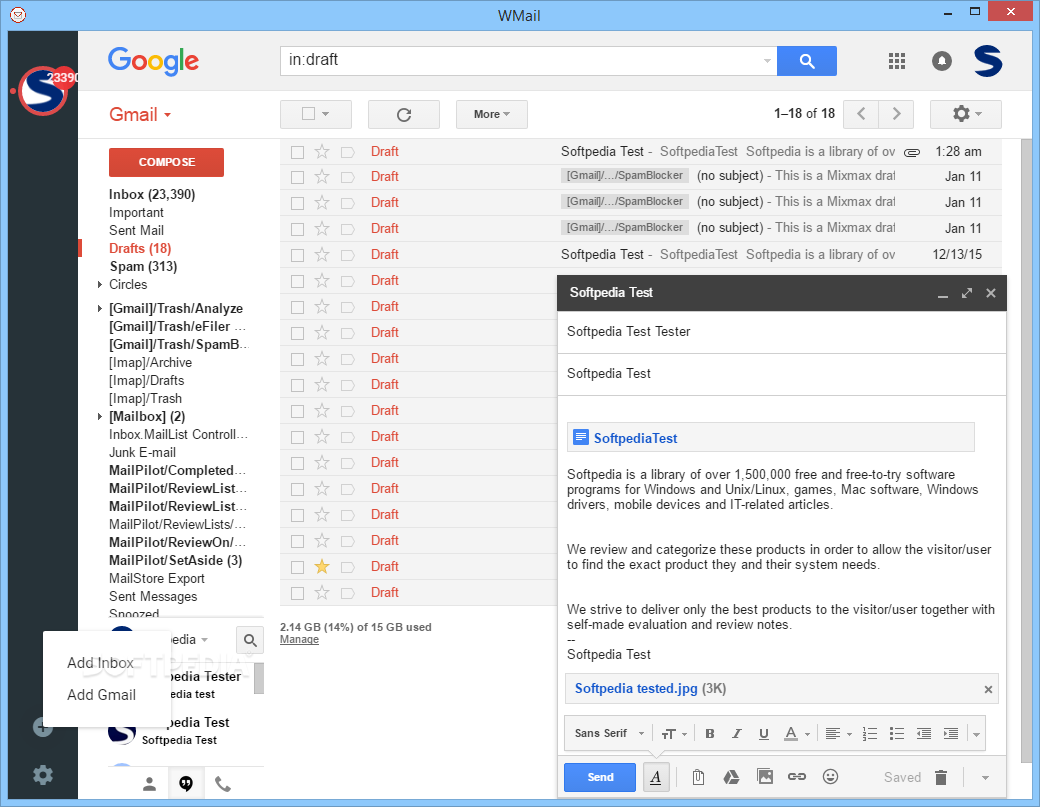1040x807 pixels.
Task: Search Hangouts contacts magnifier icon
Action: coord(250,640)
